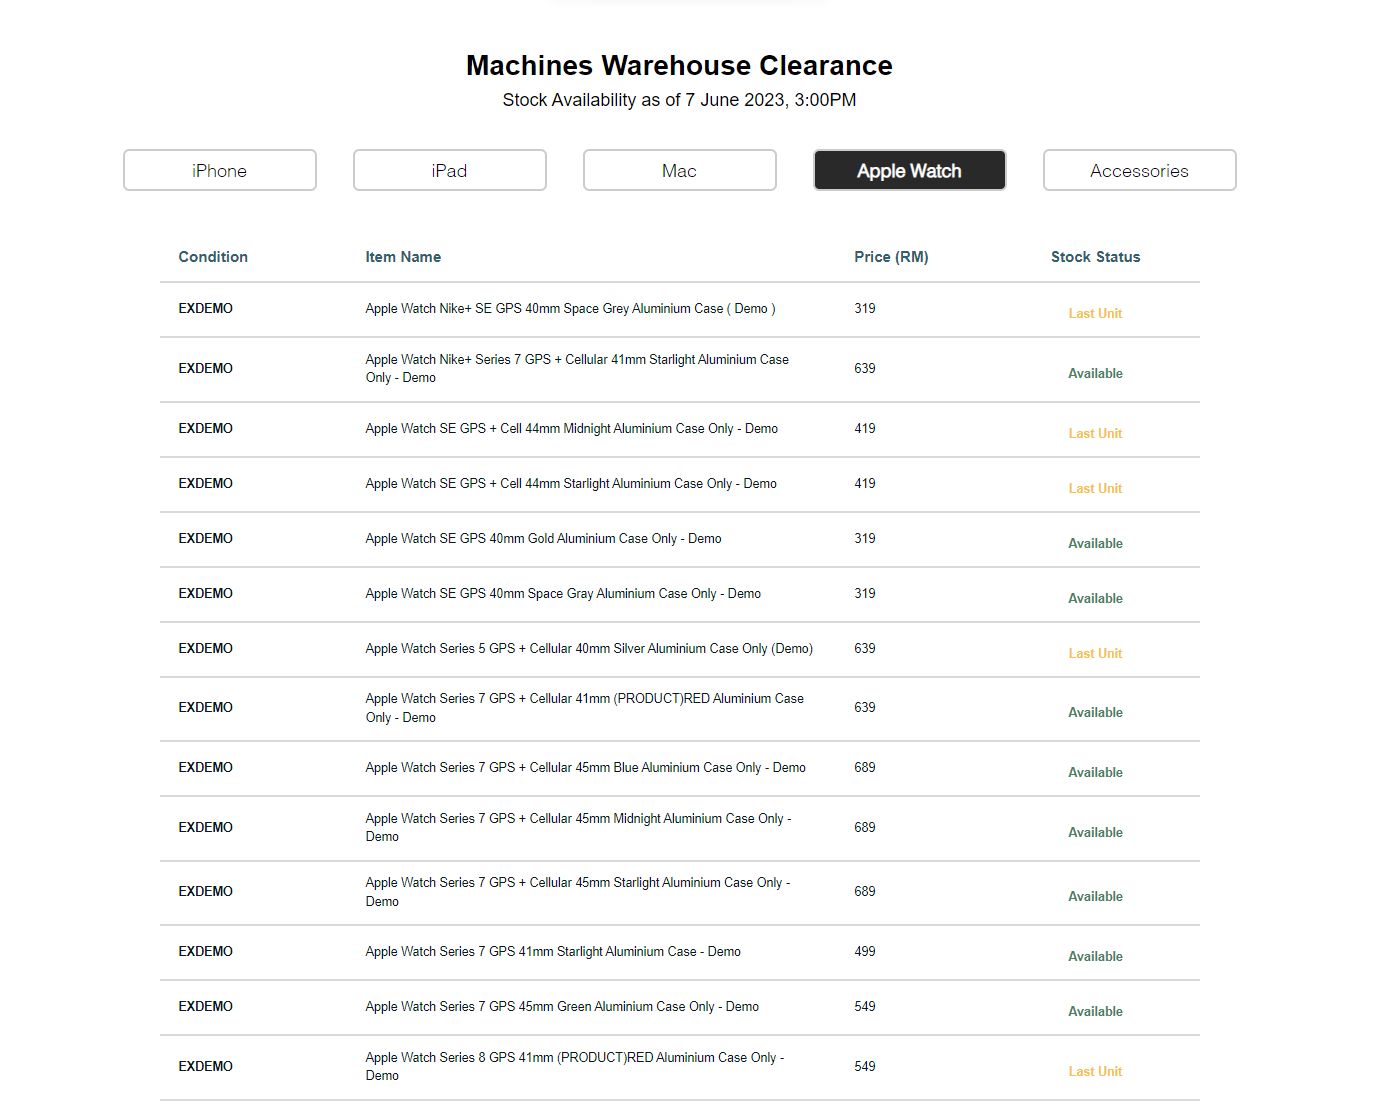
Task: Click Available status for Series 7 41mm Starlight
Action: (x=1095, y=956)
